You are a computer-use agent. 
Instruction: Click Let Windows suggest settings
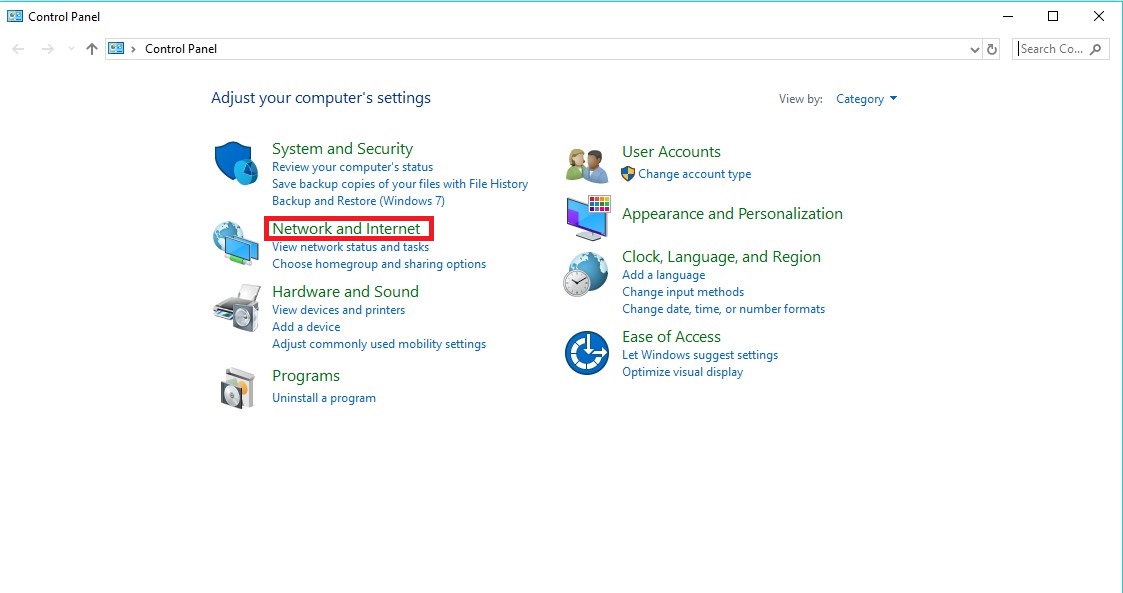pos(700,355)
